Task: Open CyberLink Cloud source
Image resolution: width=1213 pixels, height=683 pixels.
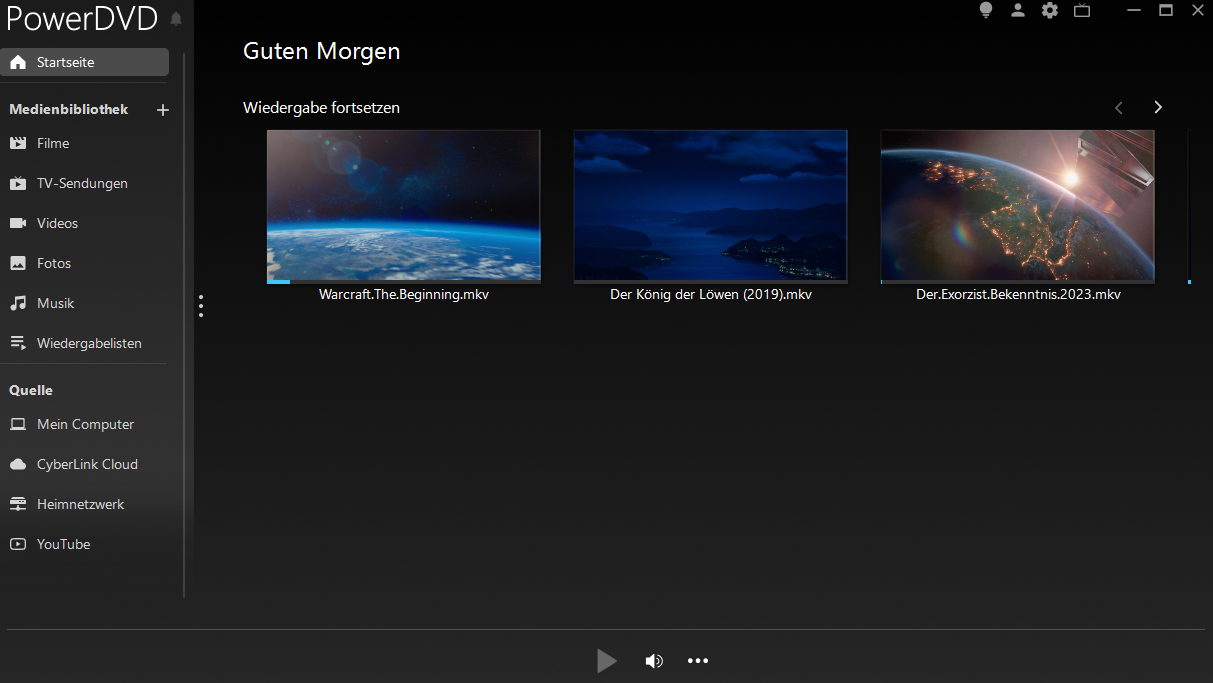Action: tap(85, 464)
